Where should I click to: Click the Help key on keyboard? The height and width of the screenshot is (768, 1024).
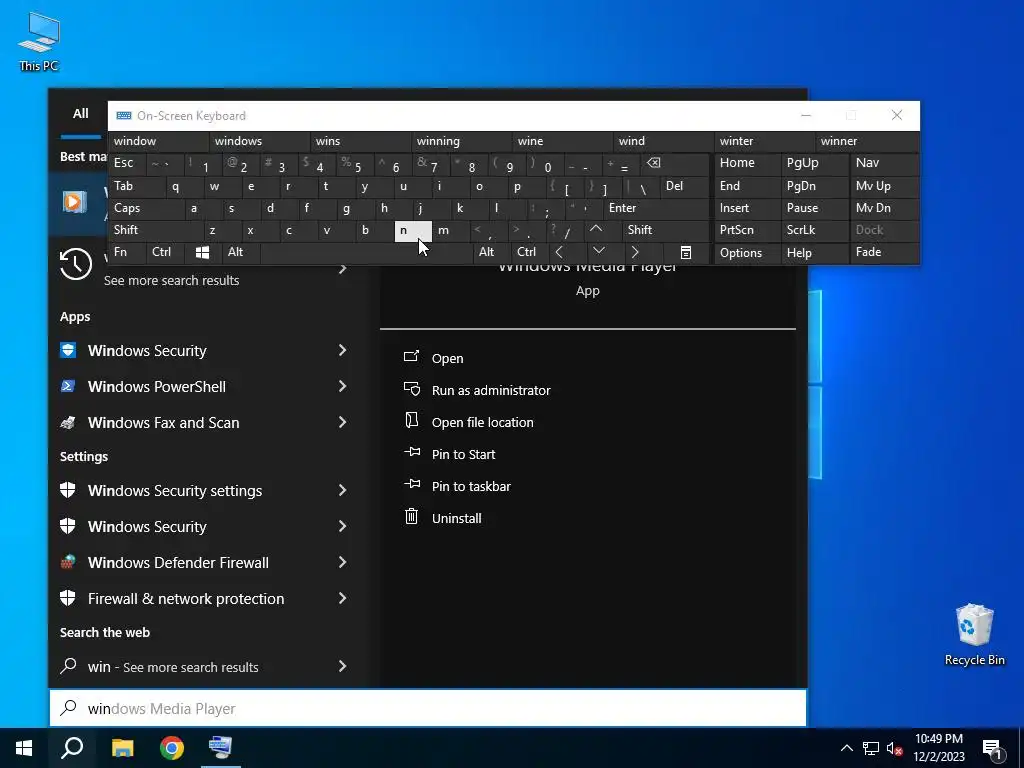point(815,253)
